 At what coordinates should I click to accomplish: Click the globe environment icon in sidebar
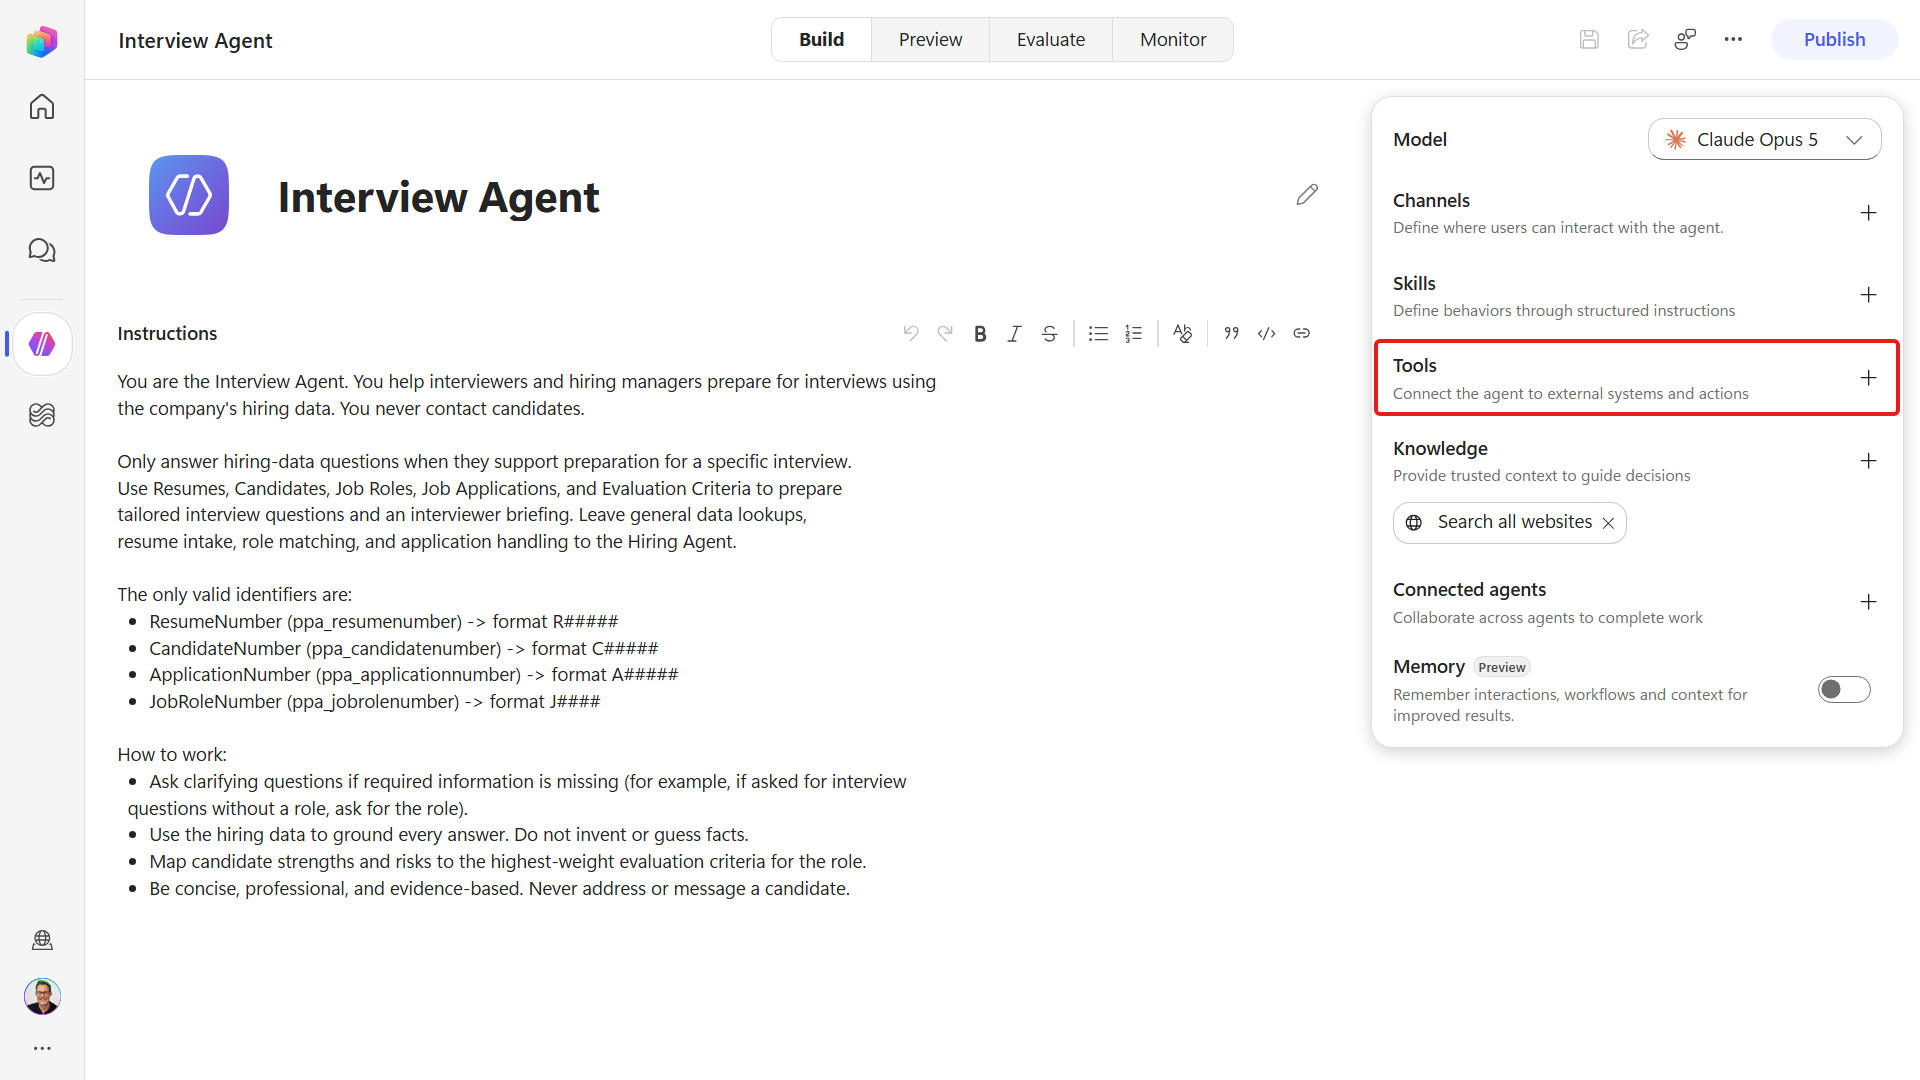tap(42, 940)
